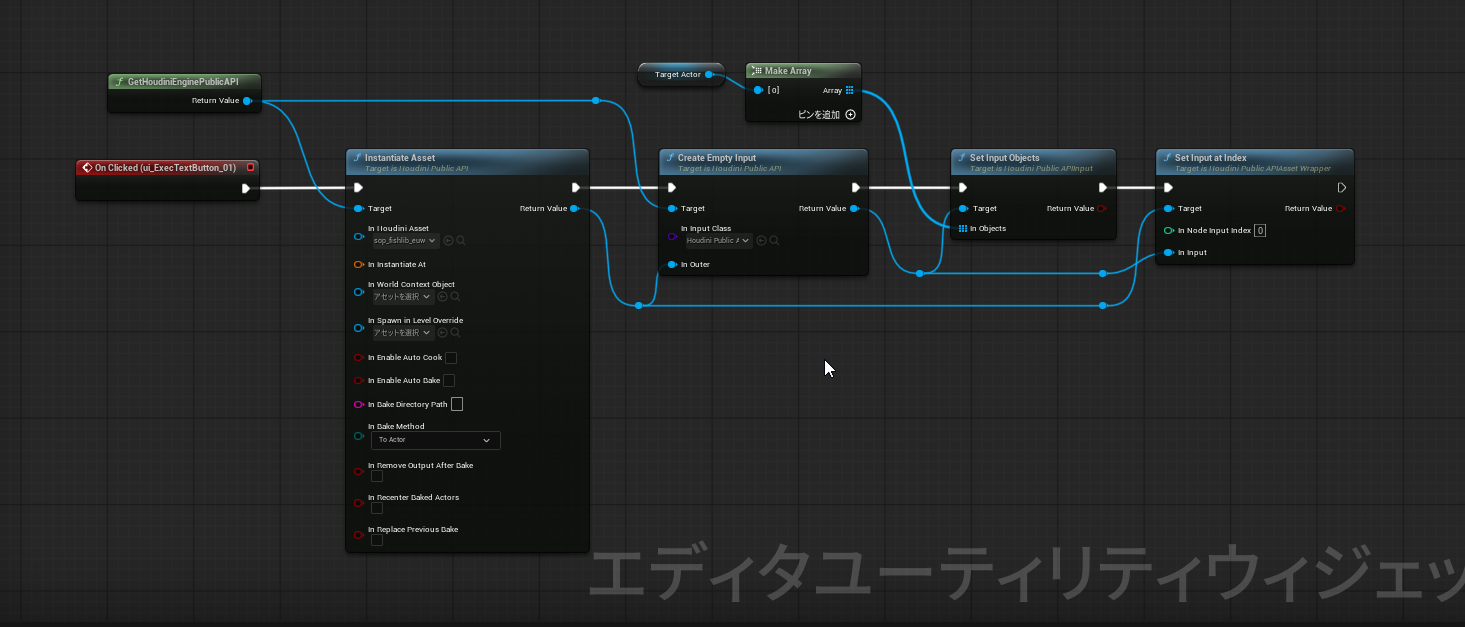
Task: Toggle the In Enable Auto Bake checkbox
Action: coord(449,381)
